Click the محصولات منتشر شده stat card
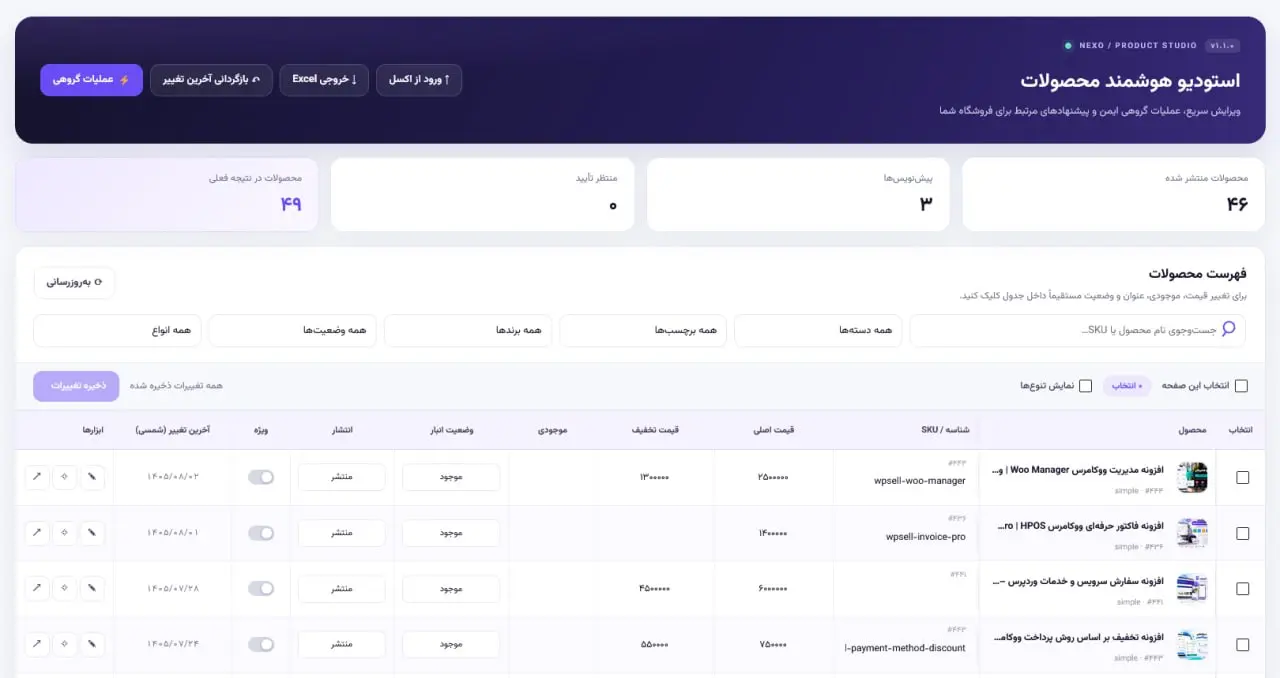The height and width of the screenshot is (678, 1280). pyautogui.click(x=1114, y=194)
